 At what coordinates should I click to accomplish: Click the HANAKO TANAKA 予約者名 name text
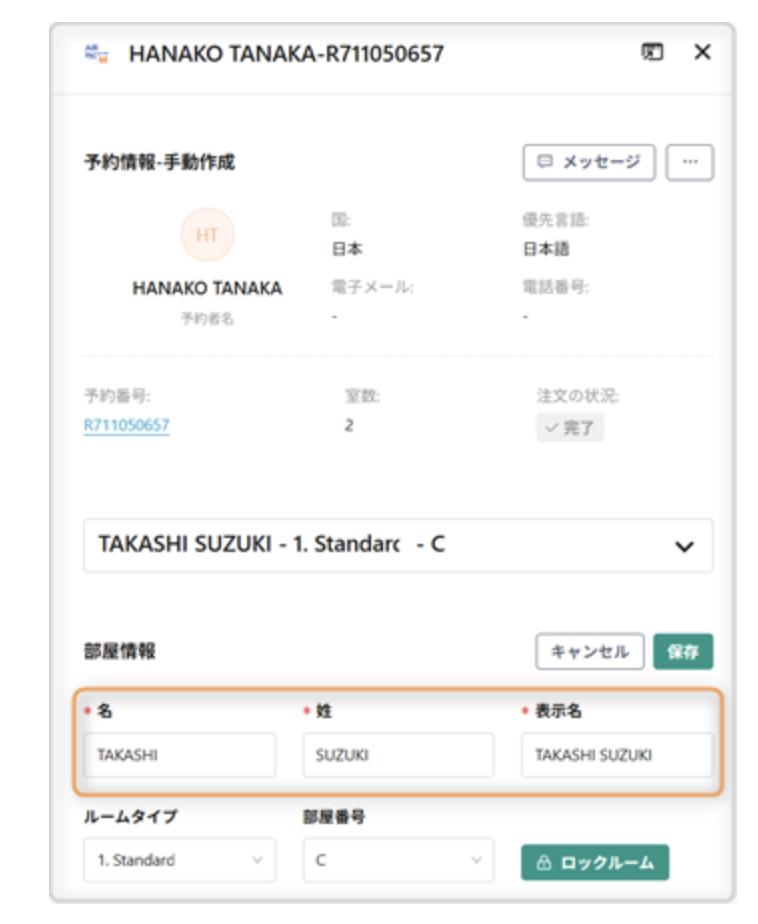point(207,288)
